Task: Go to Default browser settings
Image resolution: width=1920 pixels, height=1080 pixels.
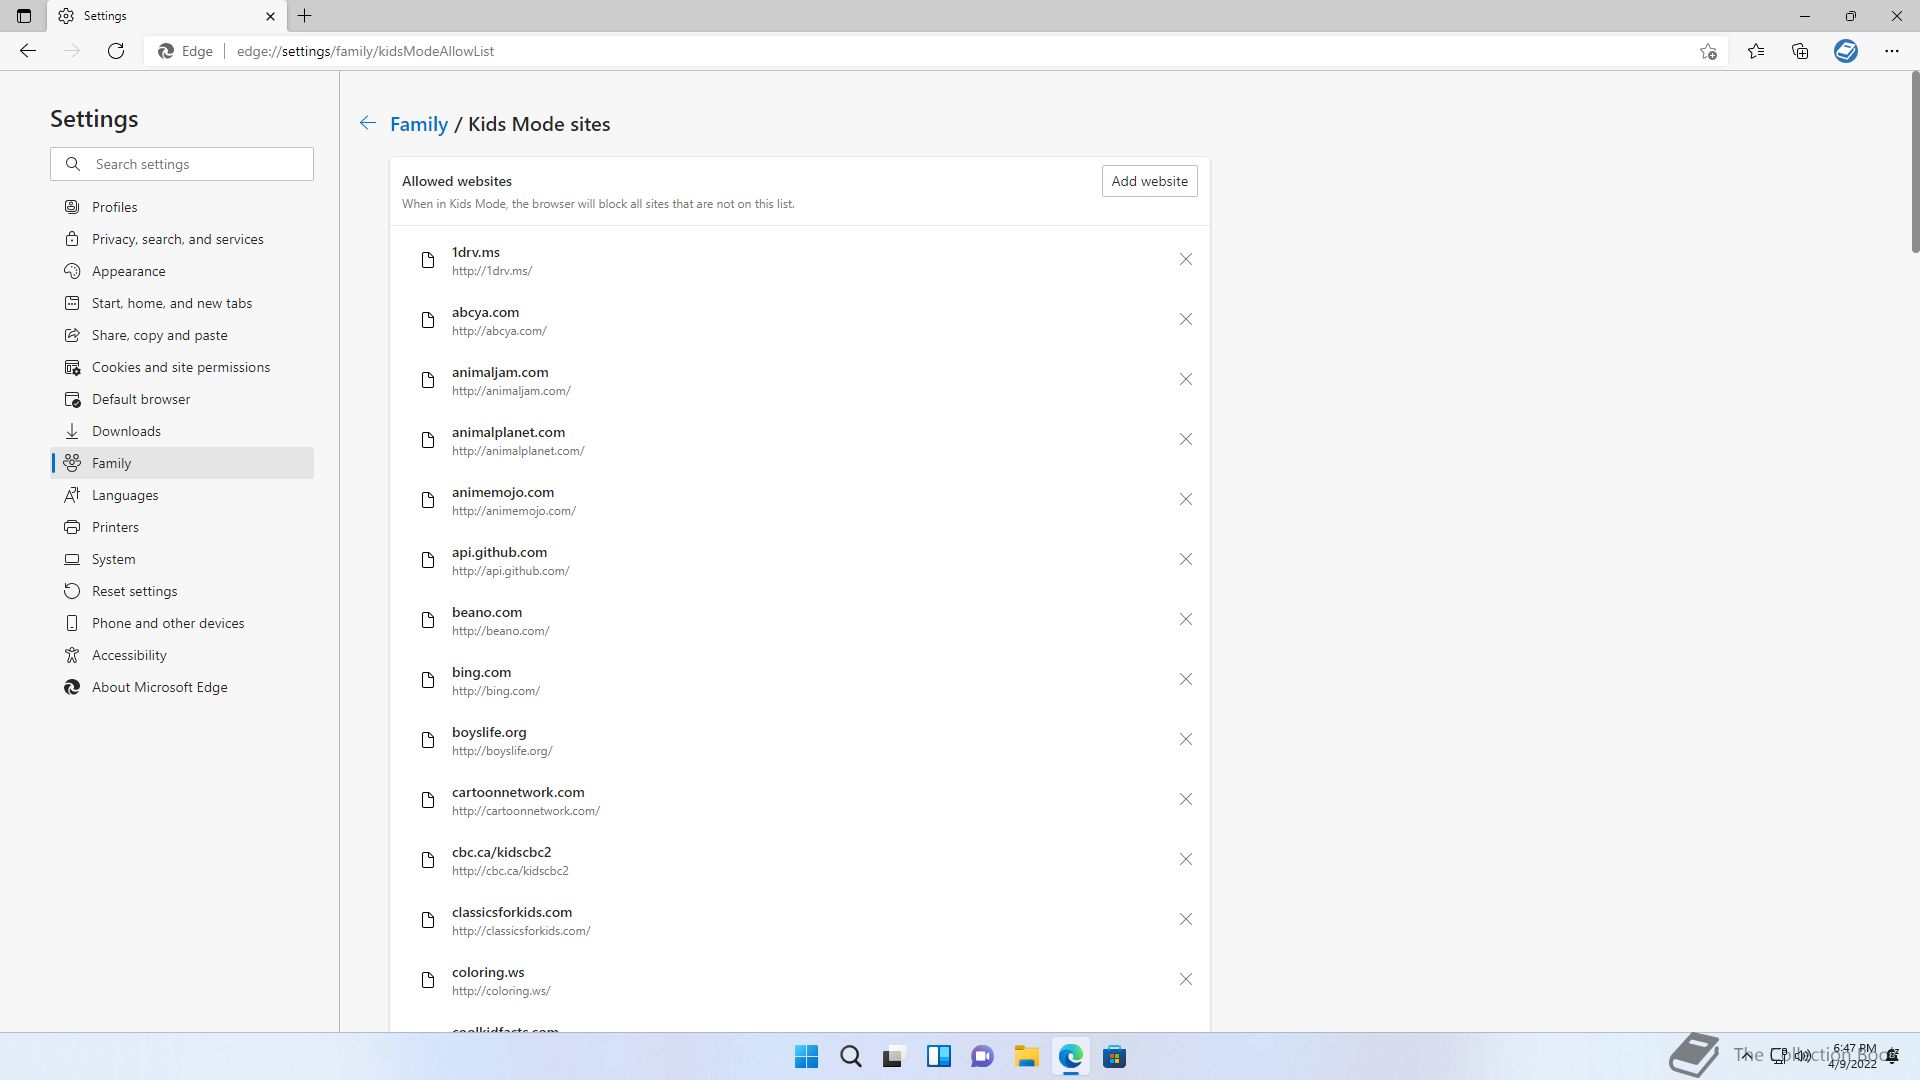Action: (x=182, y=399)
